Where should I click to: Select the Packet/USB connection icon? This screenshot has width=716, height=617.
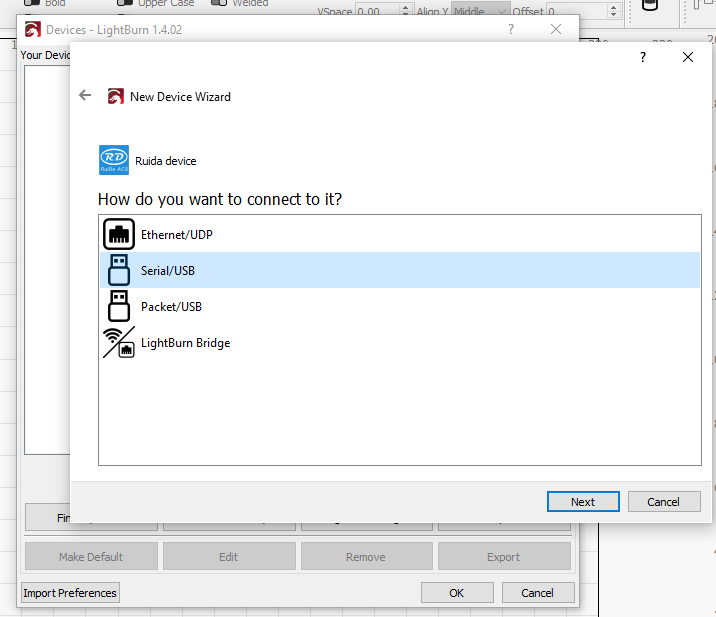point(119,306)
